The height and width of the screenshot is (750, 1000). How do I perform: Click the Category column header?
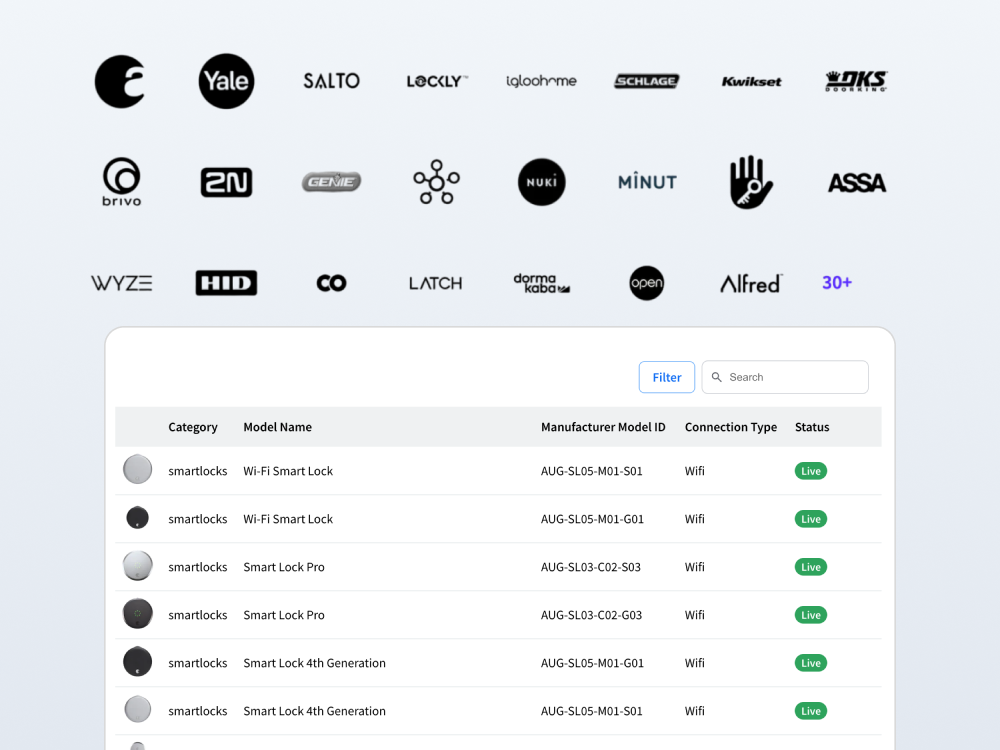(x=193, y=427)
